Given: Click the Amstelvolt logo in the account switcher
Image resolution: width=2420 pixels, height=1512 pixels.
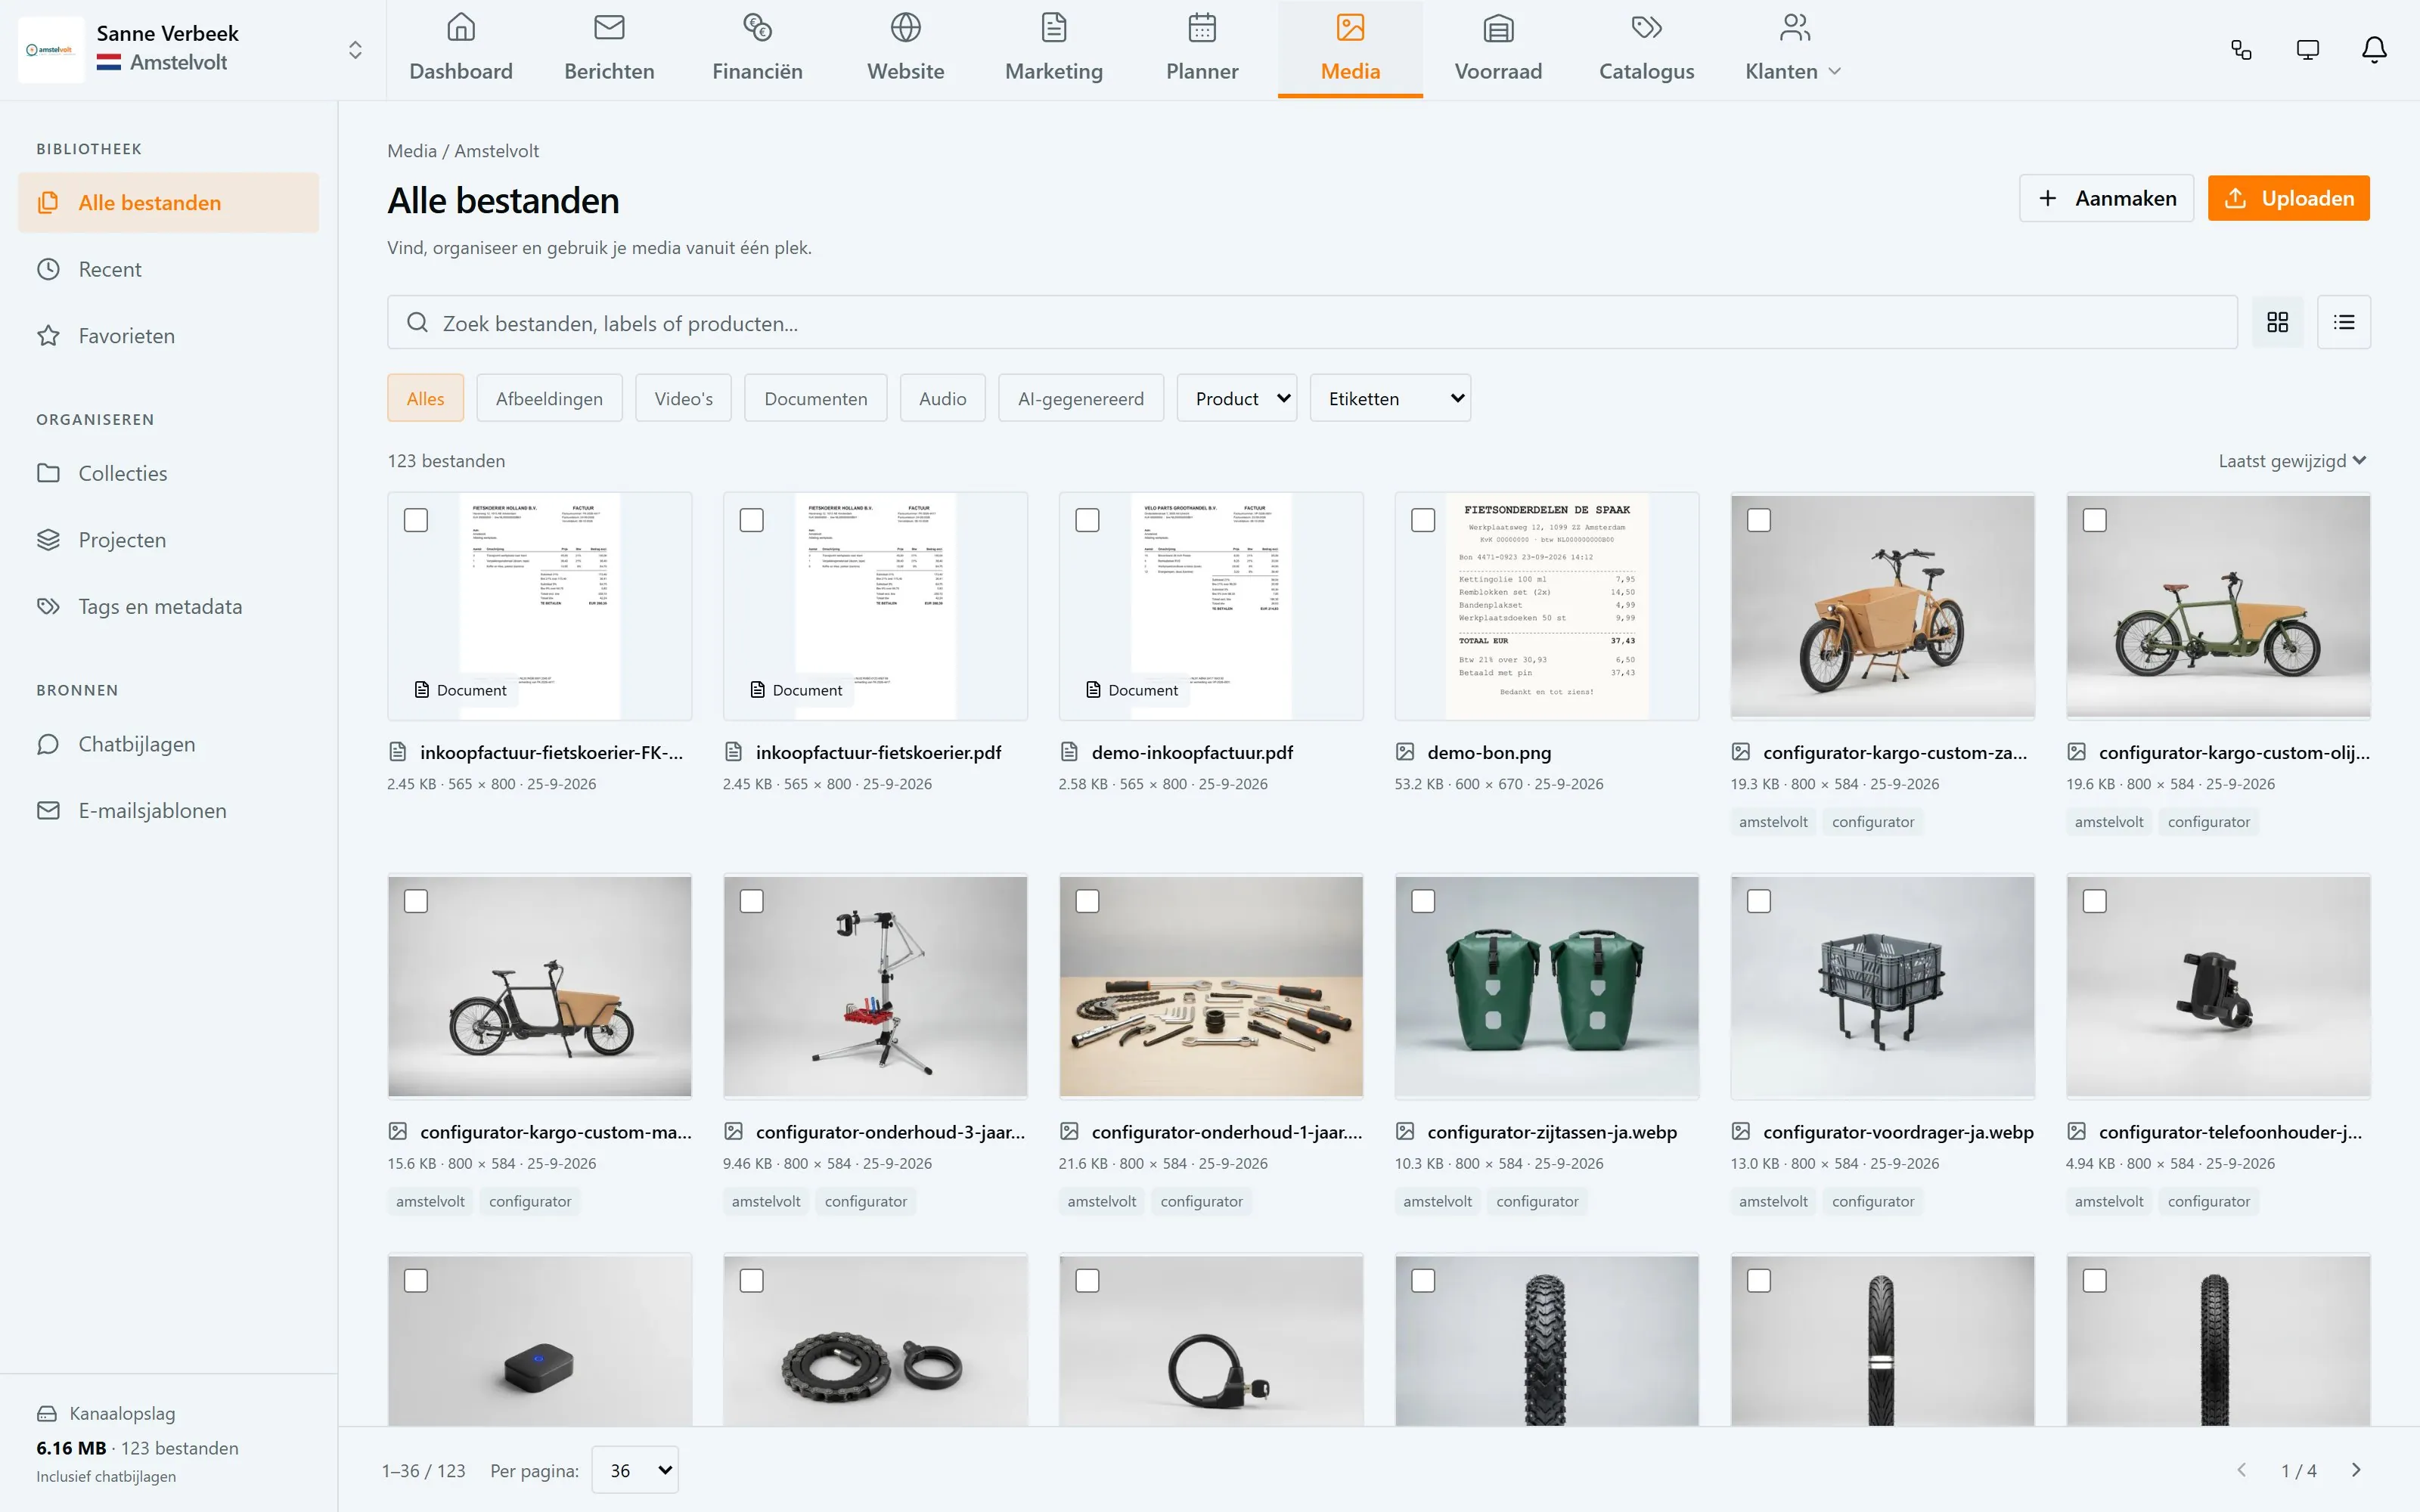Looking at the screenshot, I should pos(51,50).
